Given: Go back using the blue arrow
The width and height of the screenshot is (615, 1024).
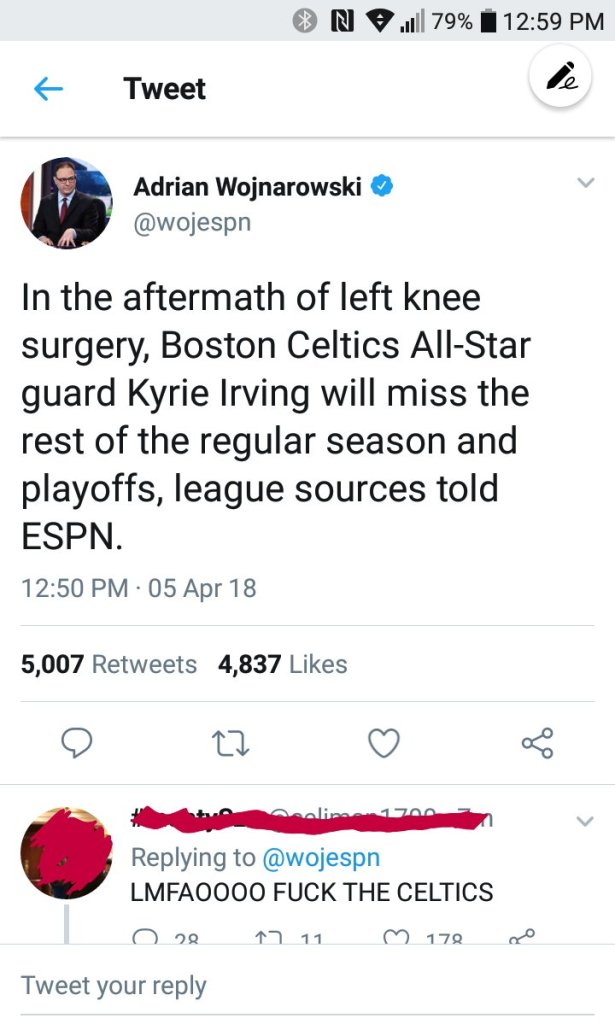Looking at the screenshot, I should (48, 90).
